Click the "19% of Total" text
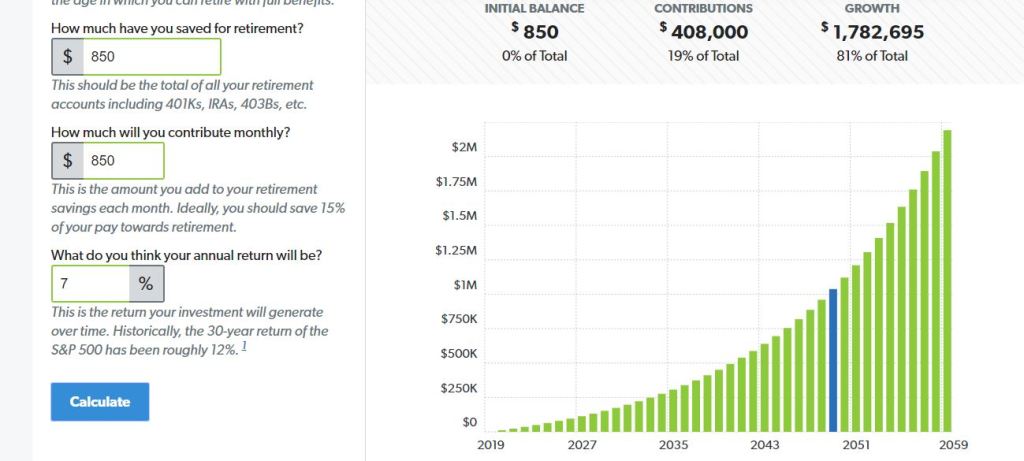The height and width of the screenshot is (461, 1024). tap(704, 56)
